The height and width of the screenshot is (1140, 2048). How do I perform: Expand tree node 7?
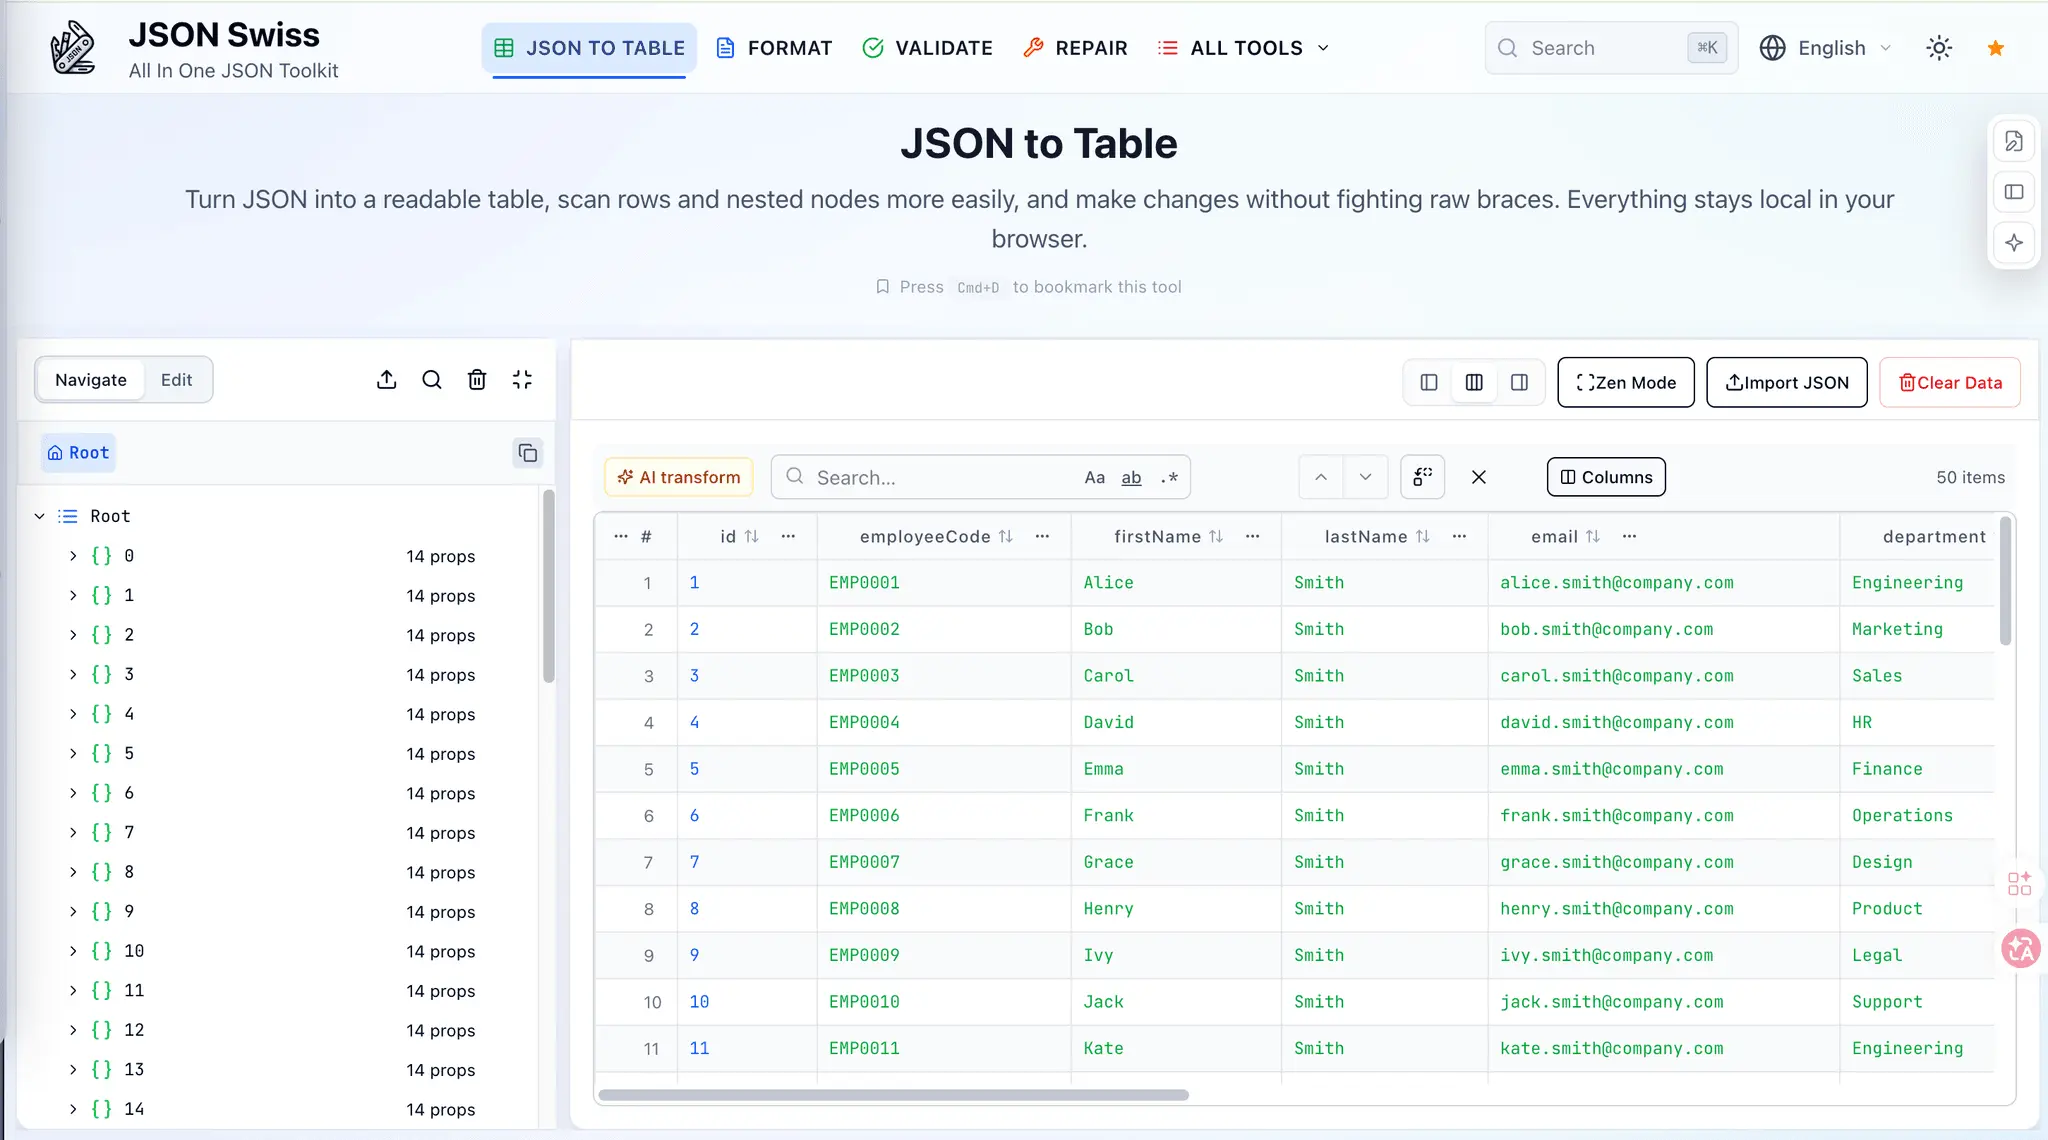click(x=73, y=832)
